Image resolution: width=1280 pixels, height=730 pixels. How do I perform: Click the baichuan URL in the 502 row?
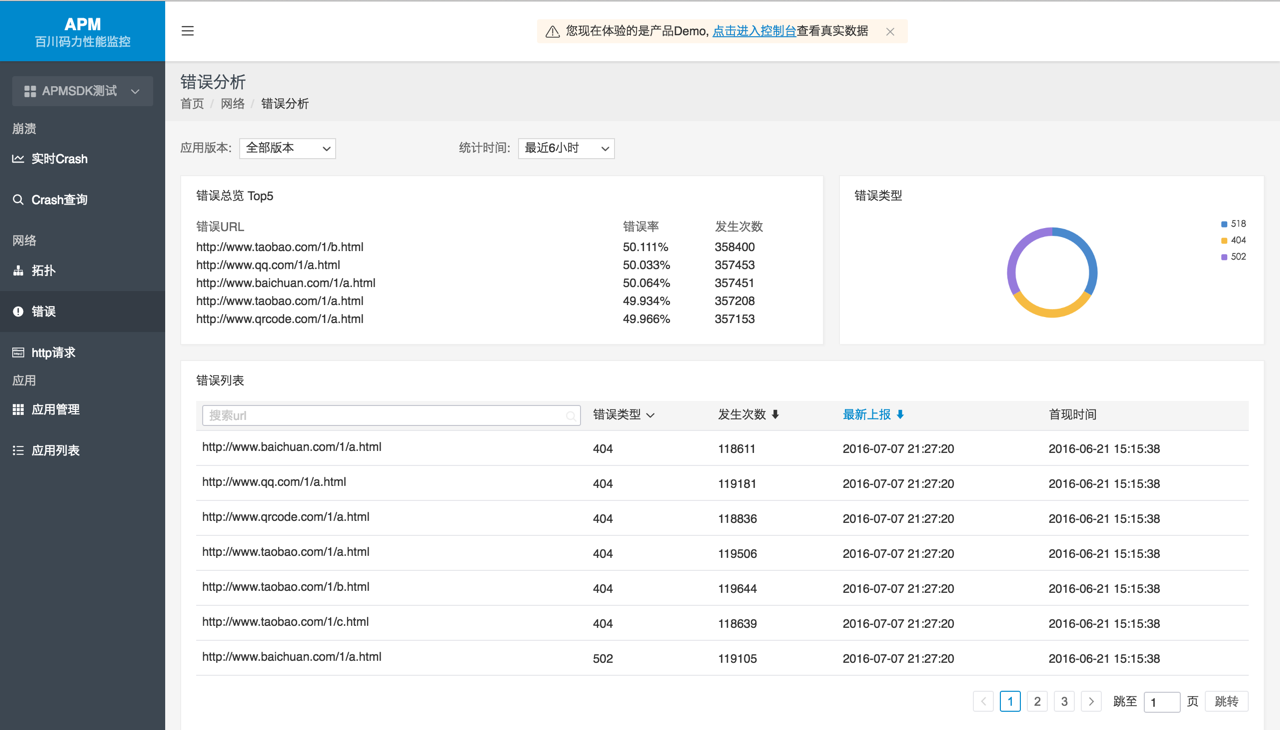pyautogui.click(x=292, y=657)
